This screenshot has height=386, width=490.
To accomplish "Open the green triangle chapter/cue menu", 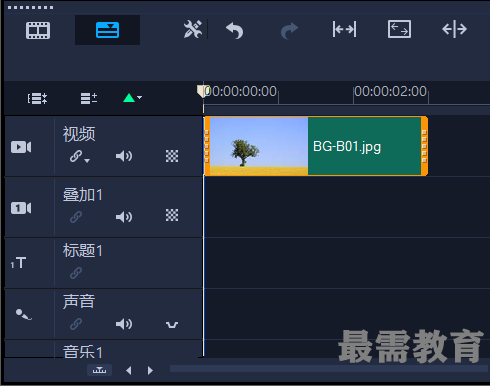I will click(132, 98).
